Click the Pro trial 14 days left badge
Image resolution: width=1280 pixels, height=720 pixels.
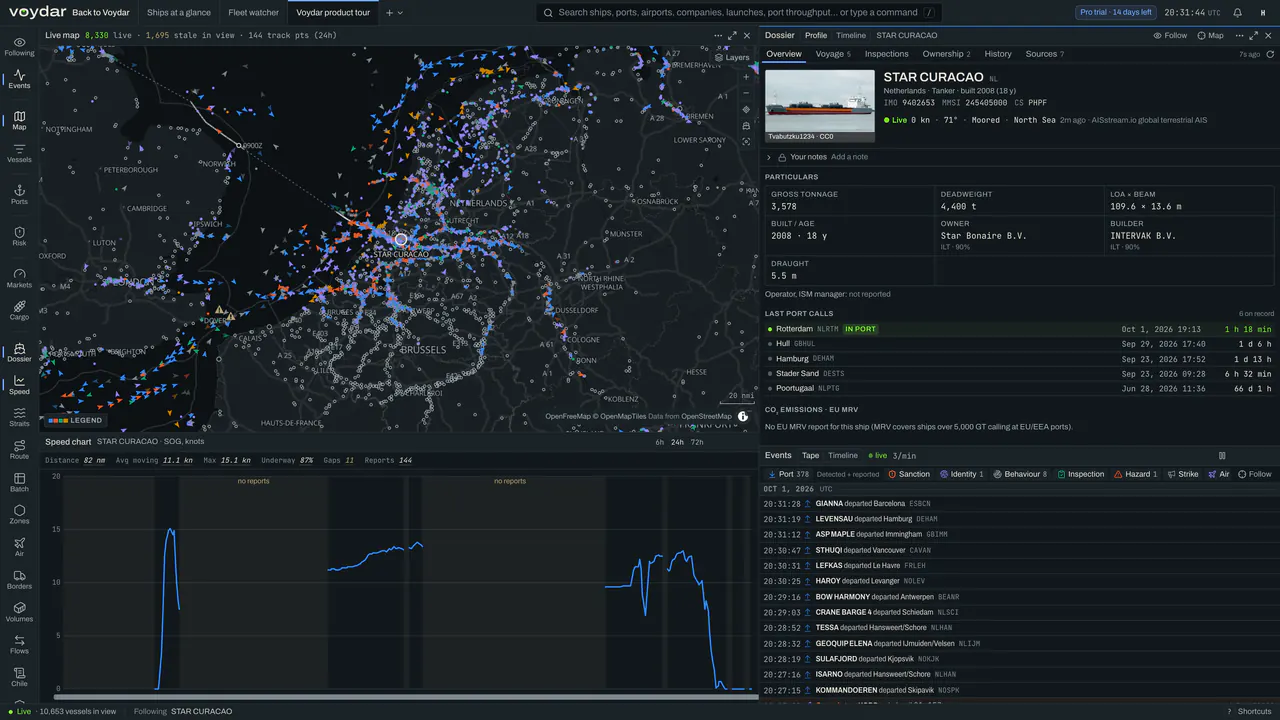1116,13
